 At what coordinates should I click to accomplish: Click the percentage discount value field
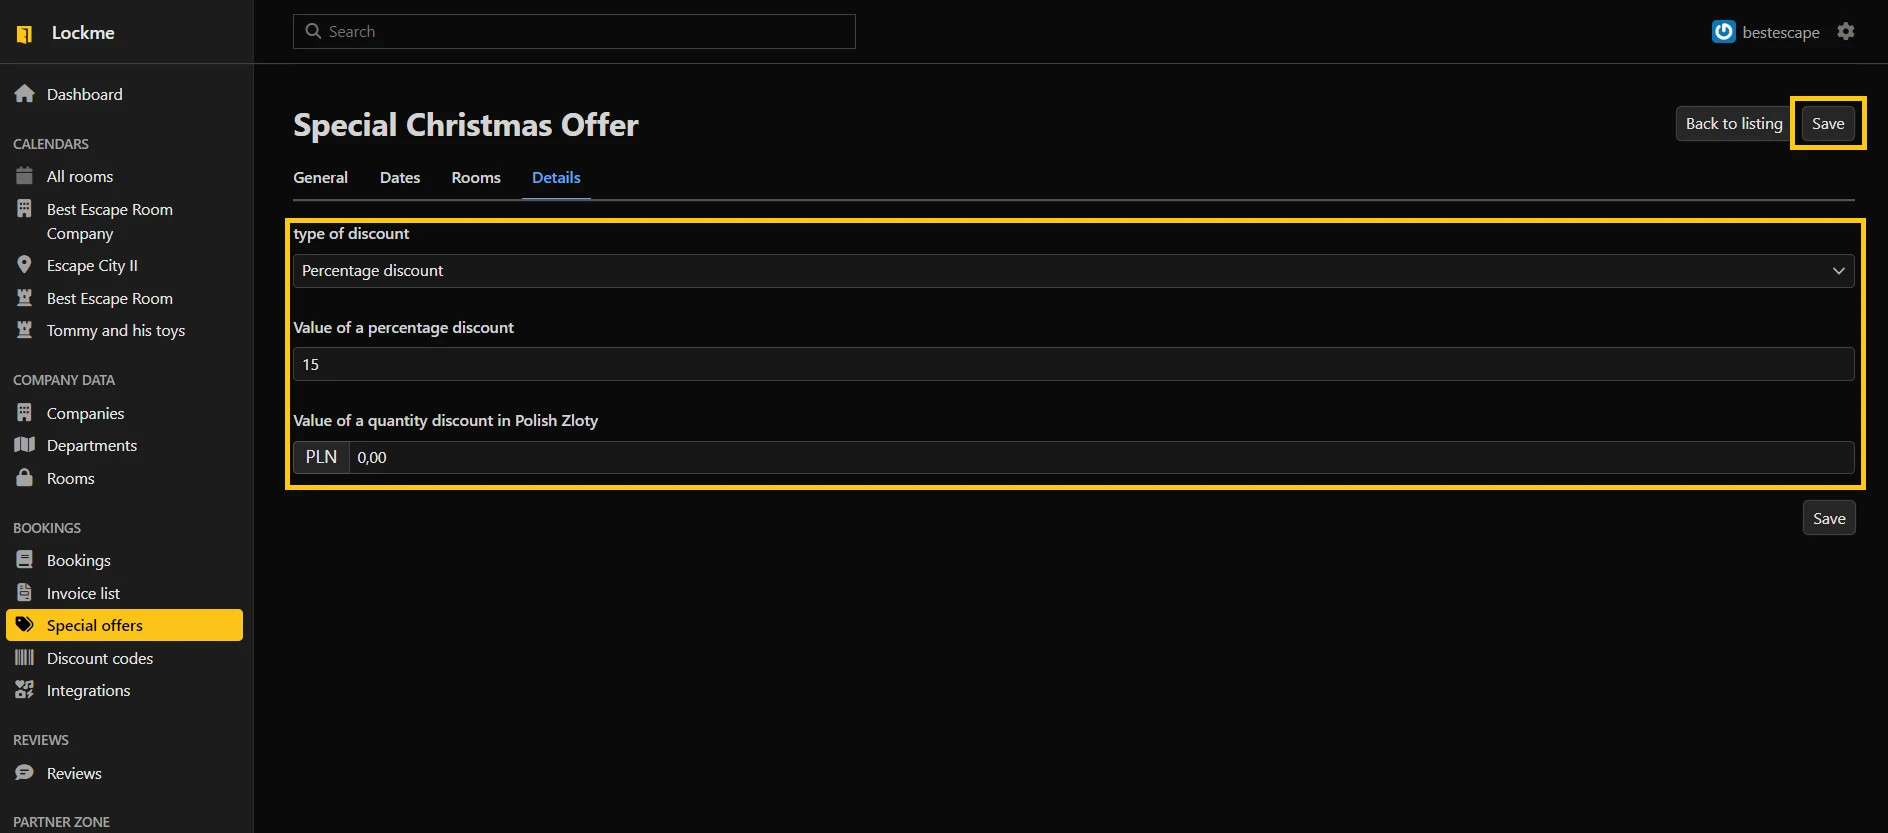click(1073, 365)
